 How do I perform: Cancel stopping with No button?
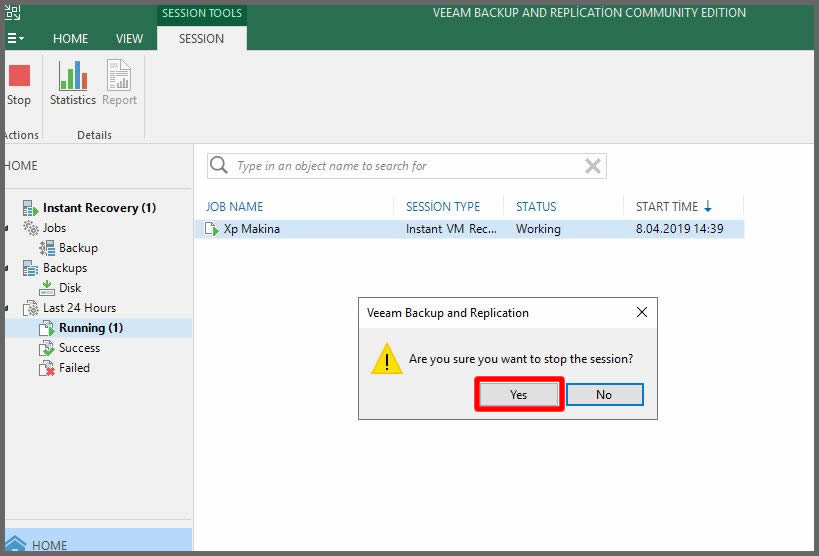[x=604, y=395]
